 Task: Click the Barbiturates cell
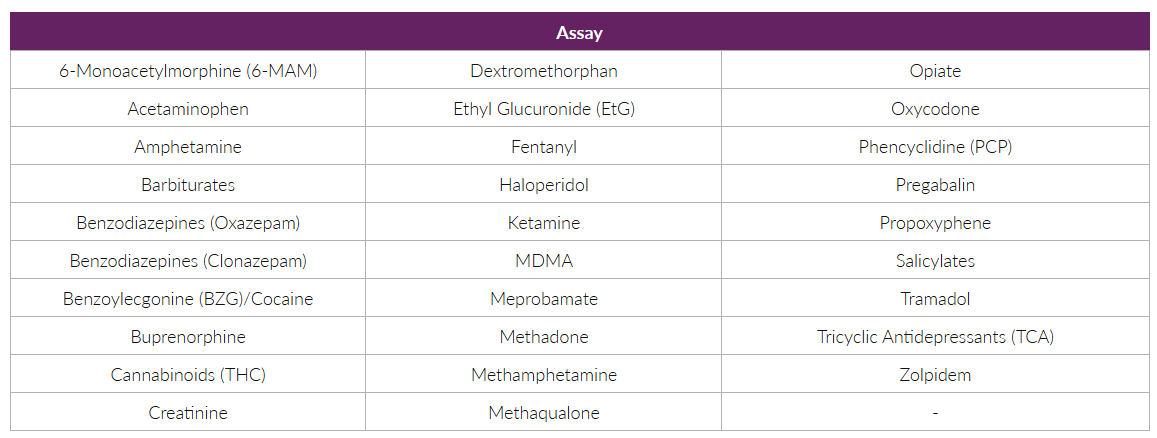(x=188, y=185)
